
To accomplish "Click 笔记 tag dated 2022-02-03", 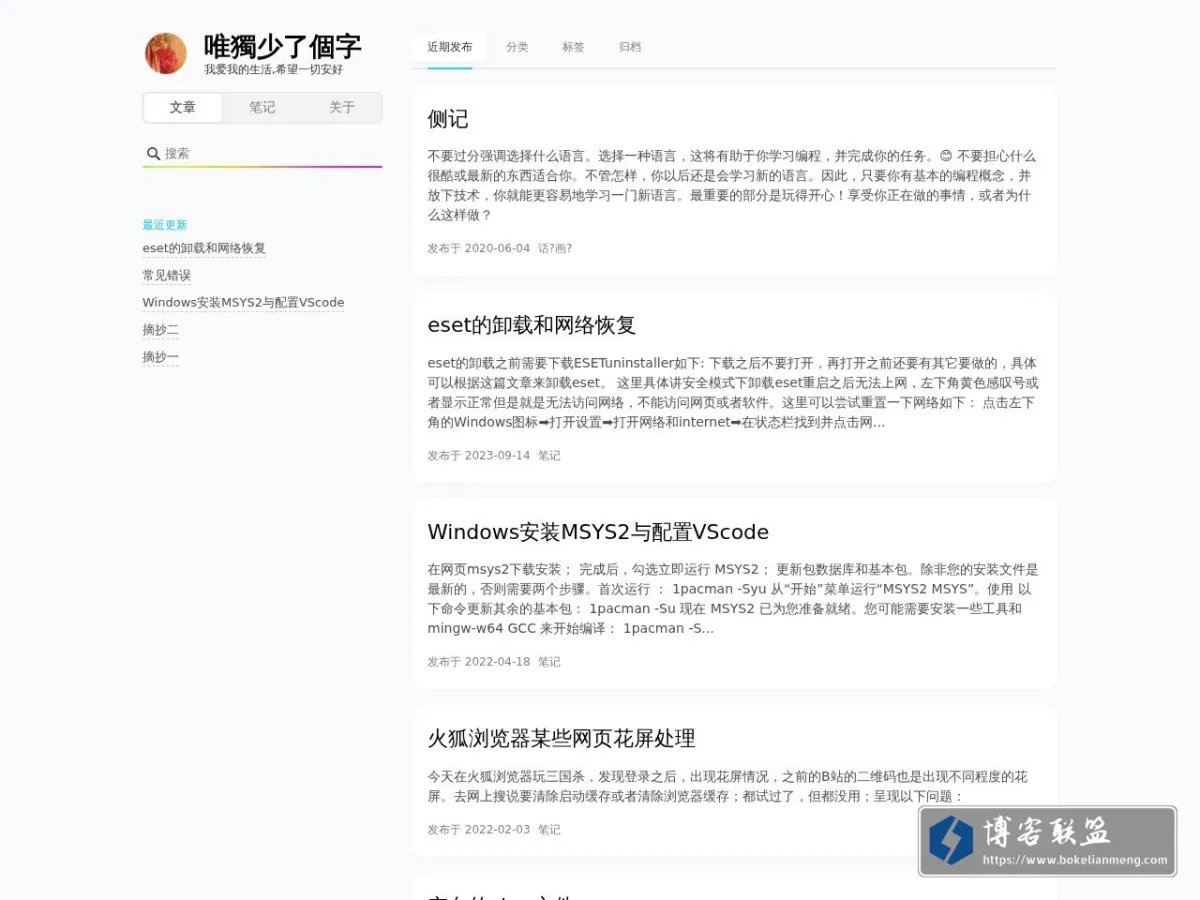I will (x=549, y=829).
